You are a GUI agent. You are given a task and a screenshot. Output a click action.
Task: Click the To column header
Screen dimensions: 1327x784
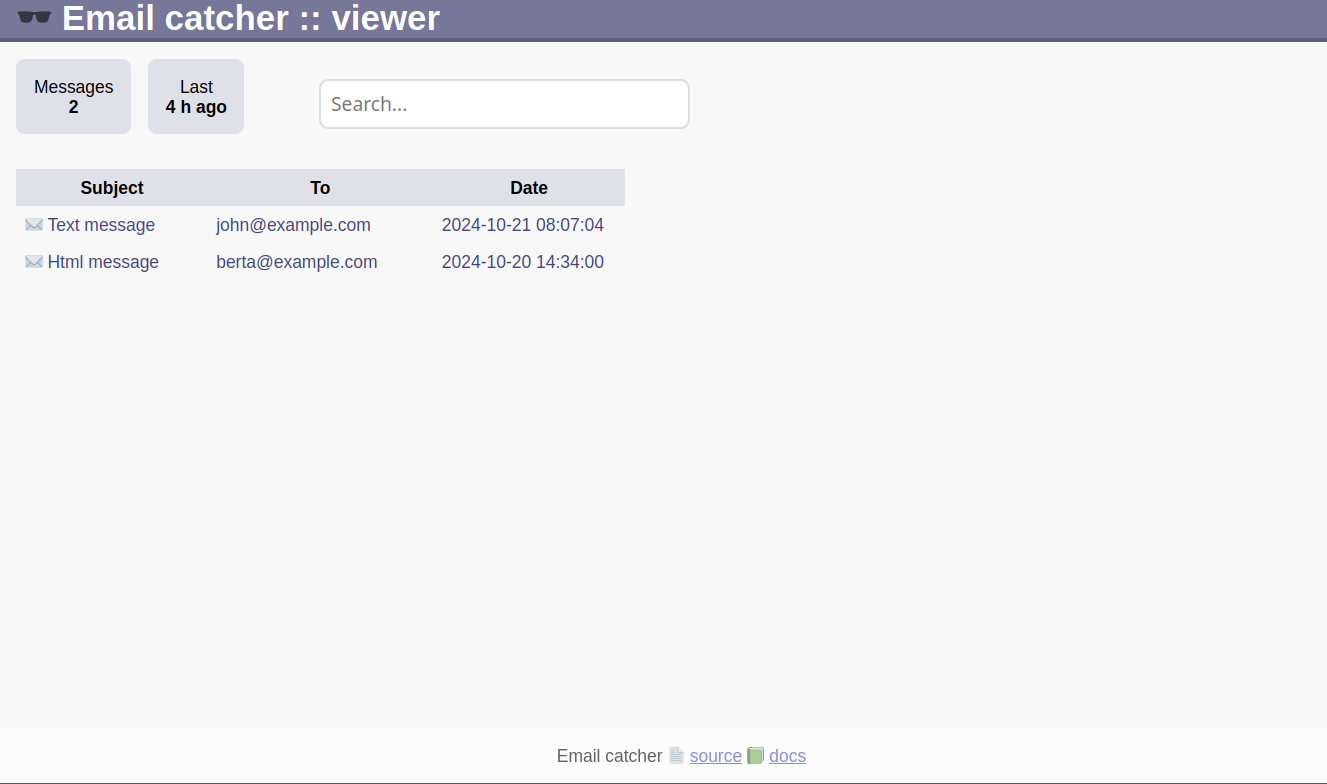point(320,188)
